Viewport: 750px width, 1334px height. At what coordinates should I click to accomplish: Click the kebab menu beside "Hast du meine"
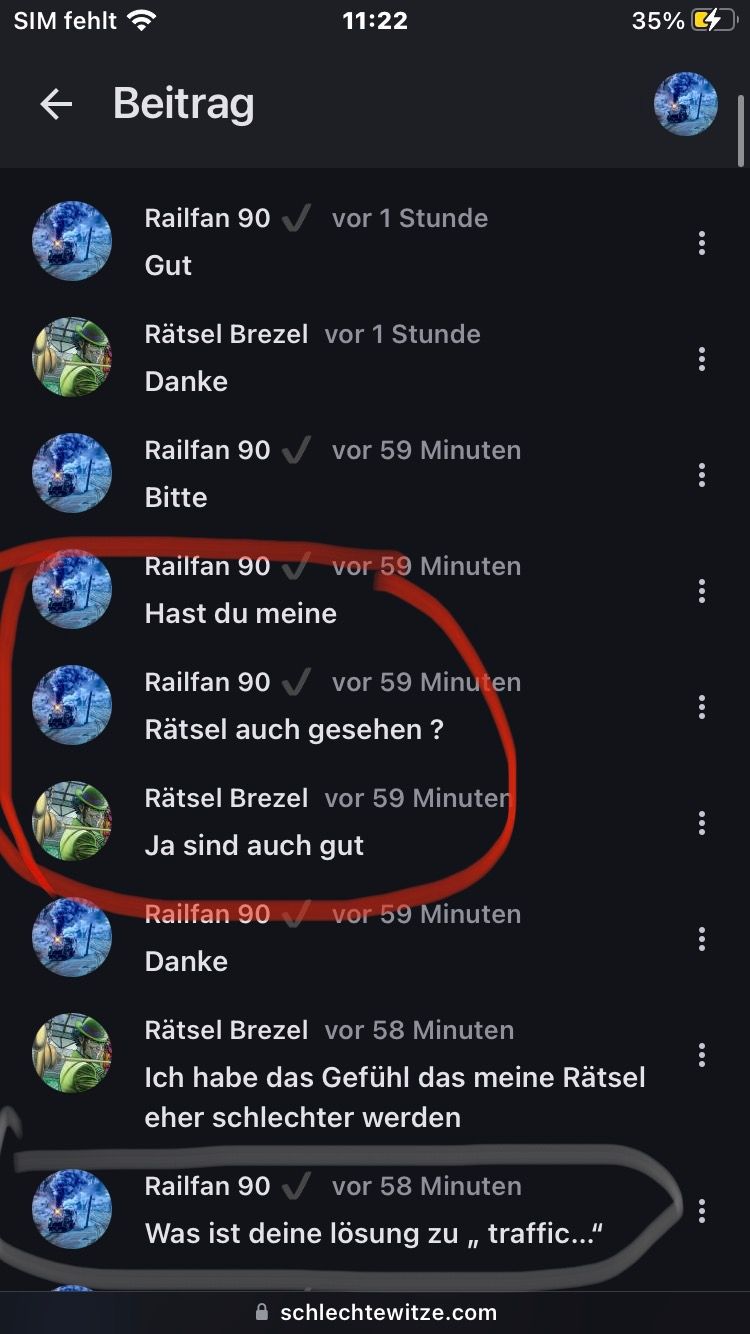(702, 590)
